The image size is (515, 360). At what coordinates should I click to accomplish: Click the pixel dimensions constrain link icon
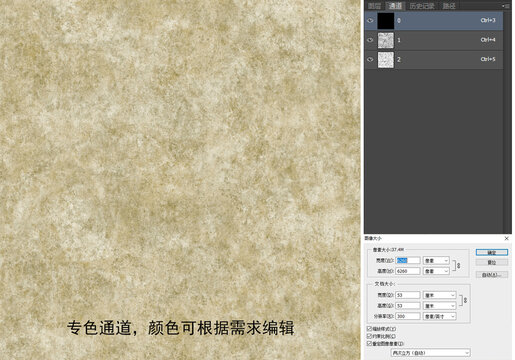(x=457, y=266)
